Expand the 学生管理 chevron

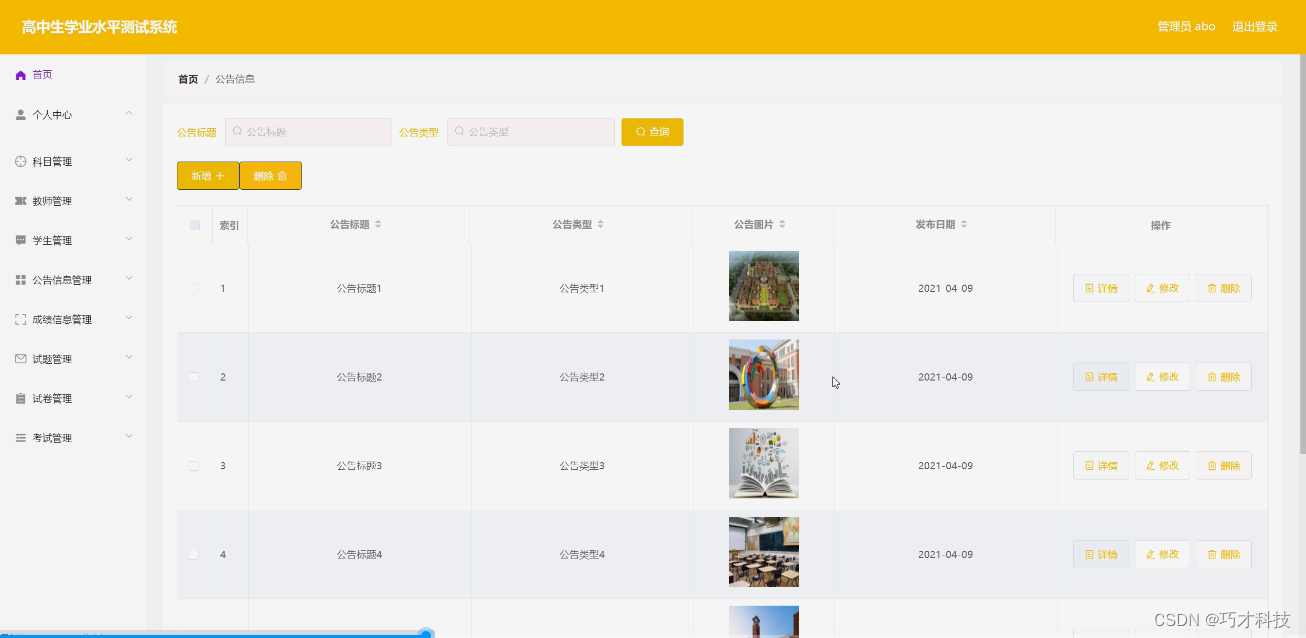tap(129, 239)
